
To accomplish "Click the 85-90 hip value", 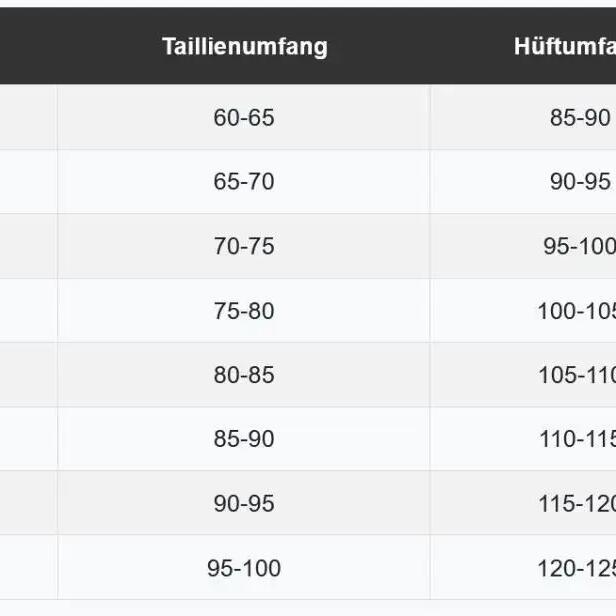I will pos(580,117).
